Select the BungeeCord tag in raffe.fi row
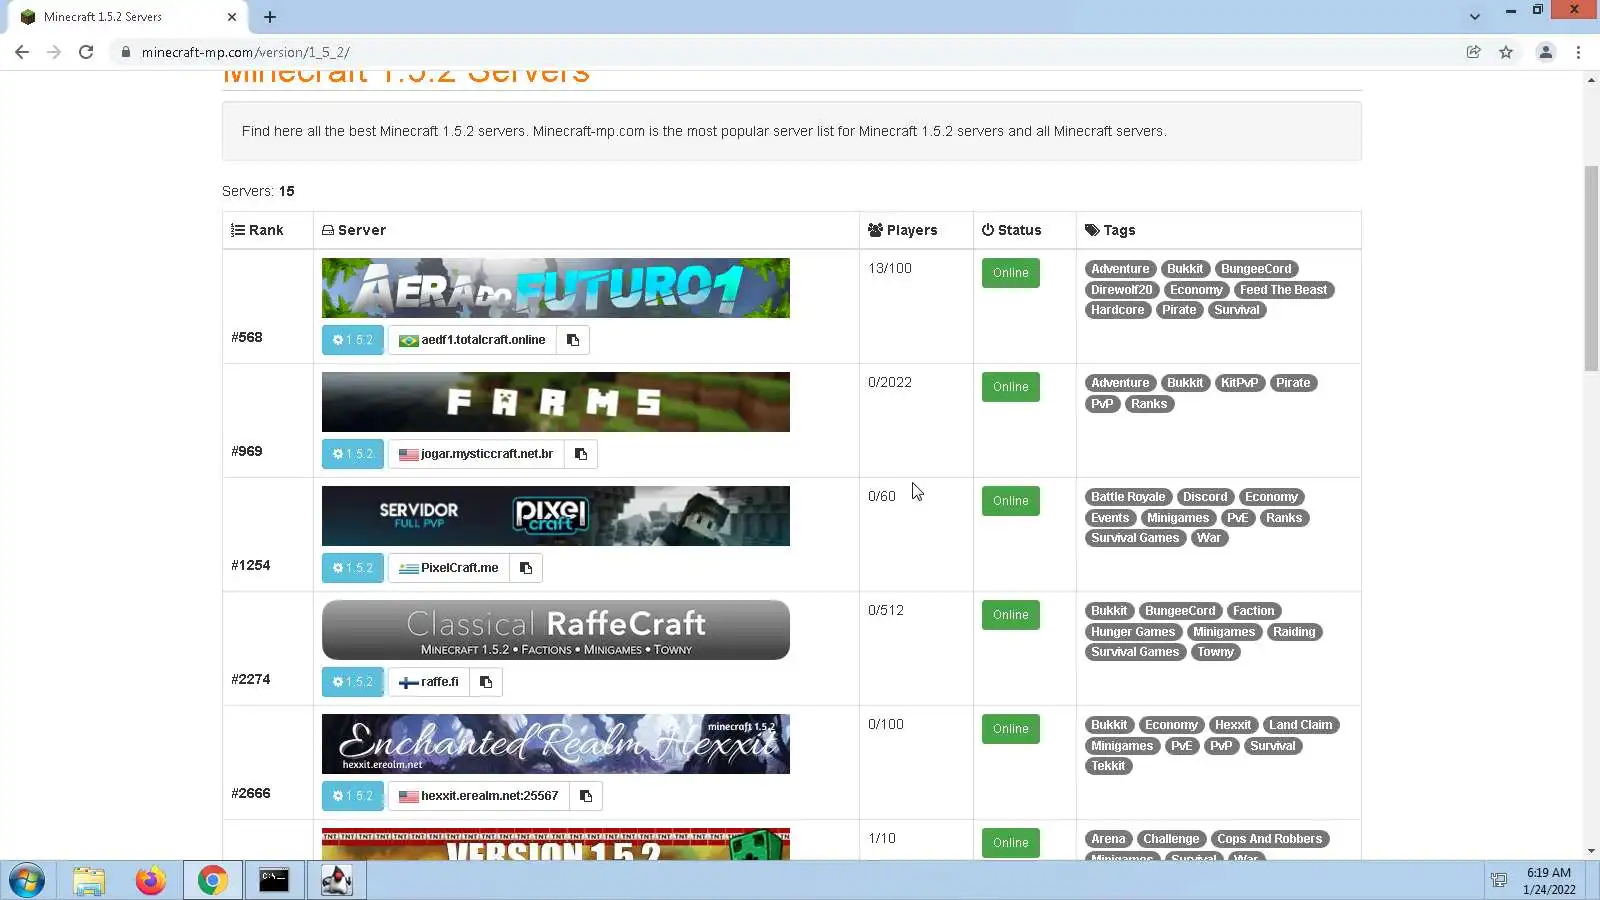Viewport: 1600px width, 900px height. coord(1180,611)
